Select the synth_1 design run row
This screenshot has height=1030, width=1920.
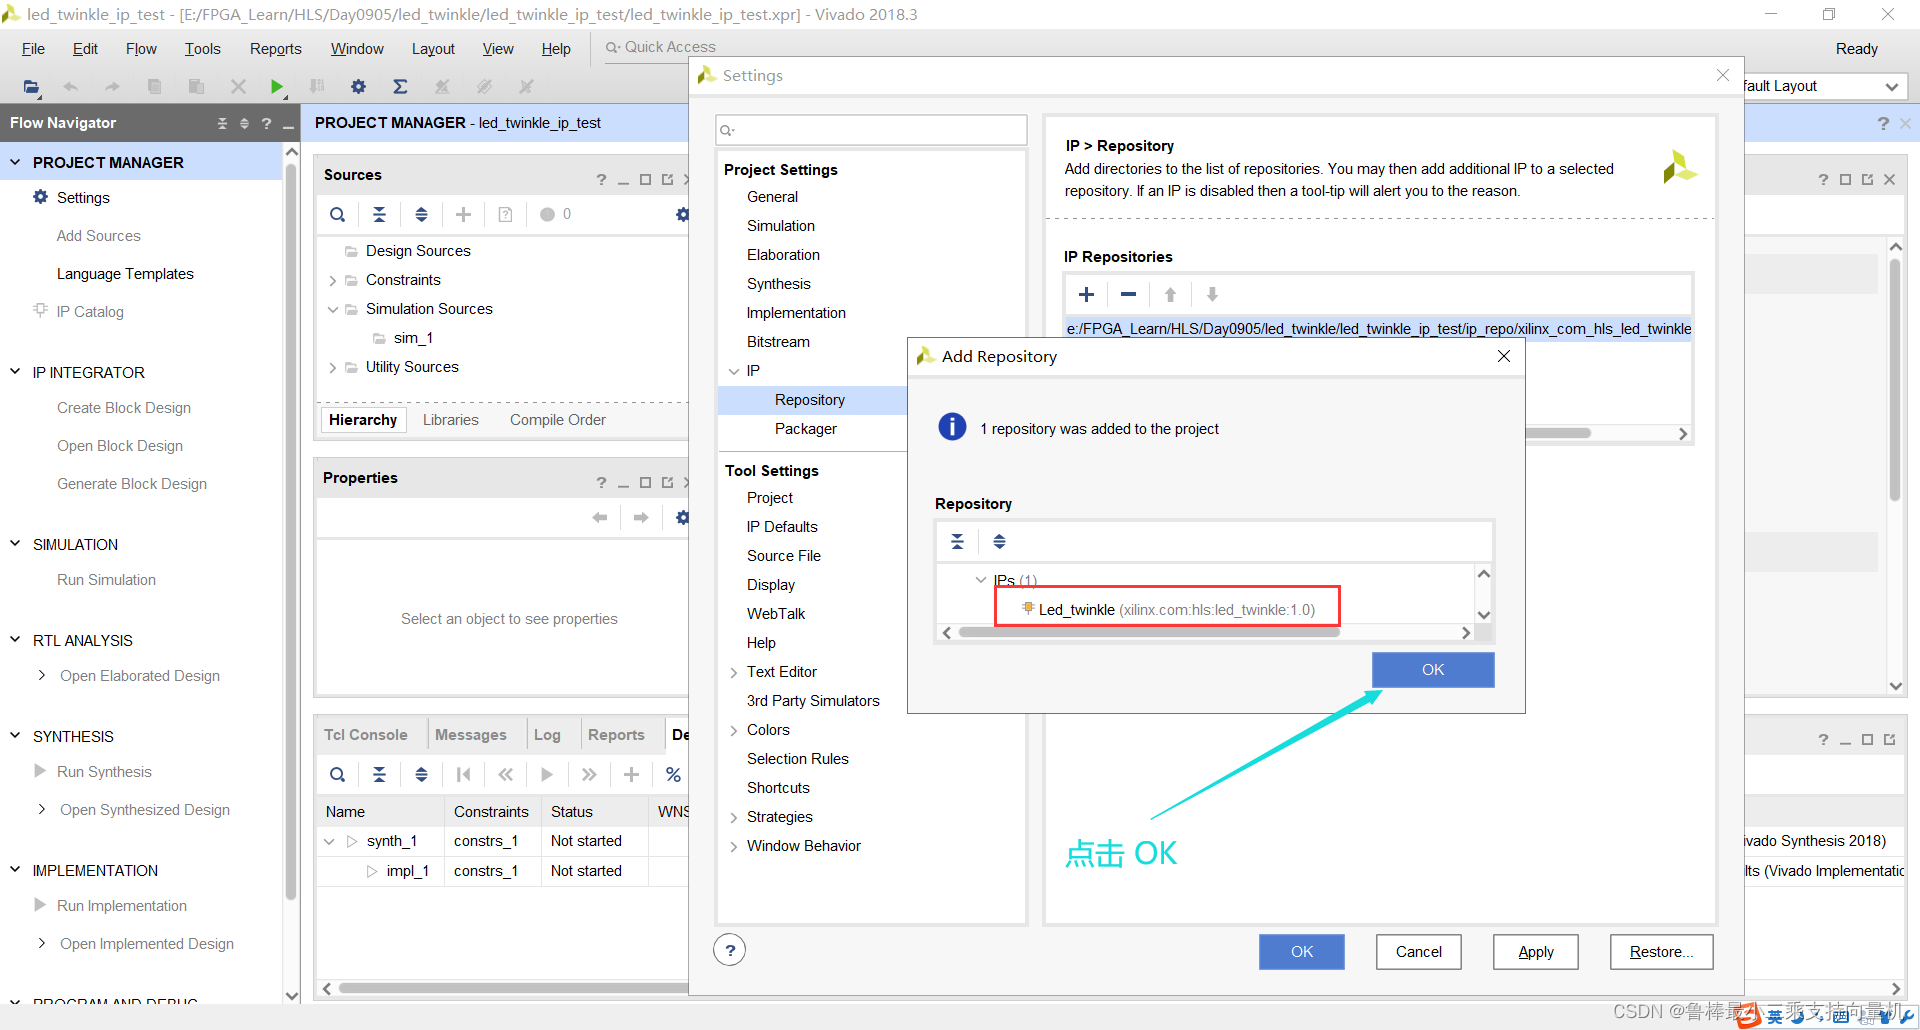coord(502,841)
